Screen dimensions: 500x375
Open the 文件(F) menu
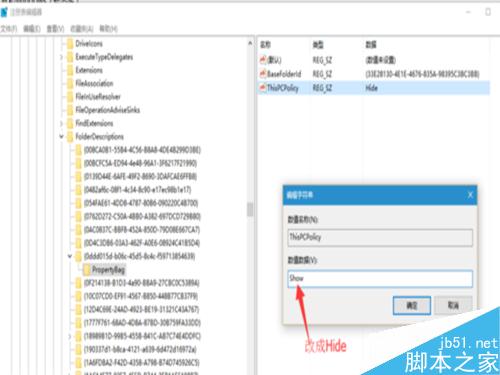pos(8,29)
